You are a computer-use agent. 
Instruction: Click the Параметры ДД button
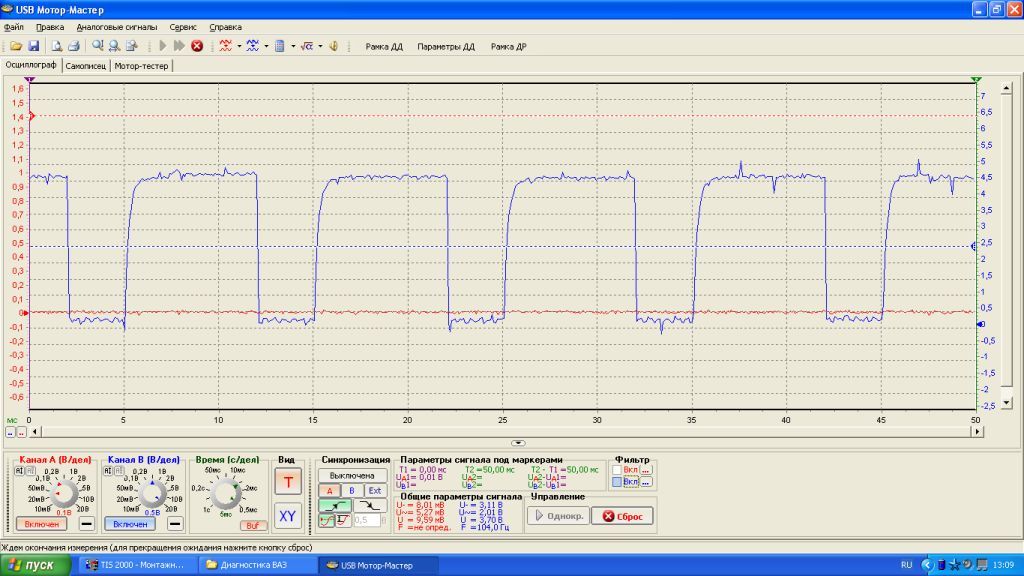click(x=446, y=46)
